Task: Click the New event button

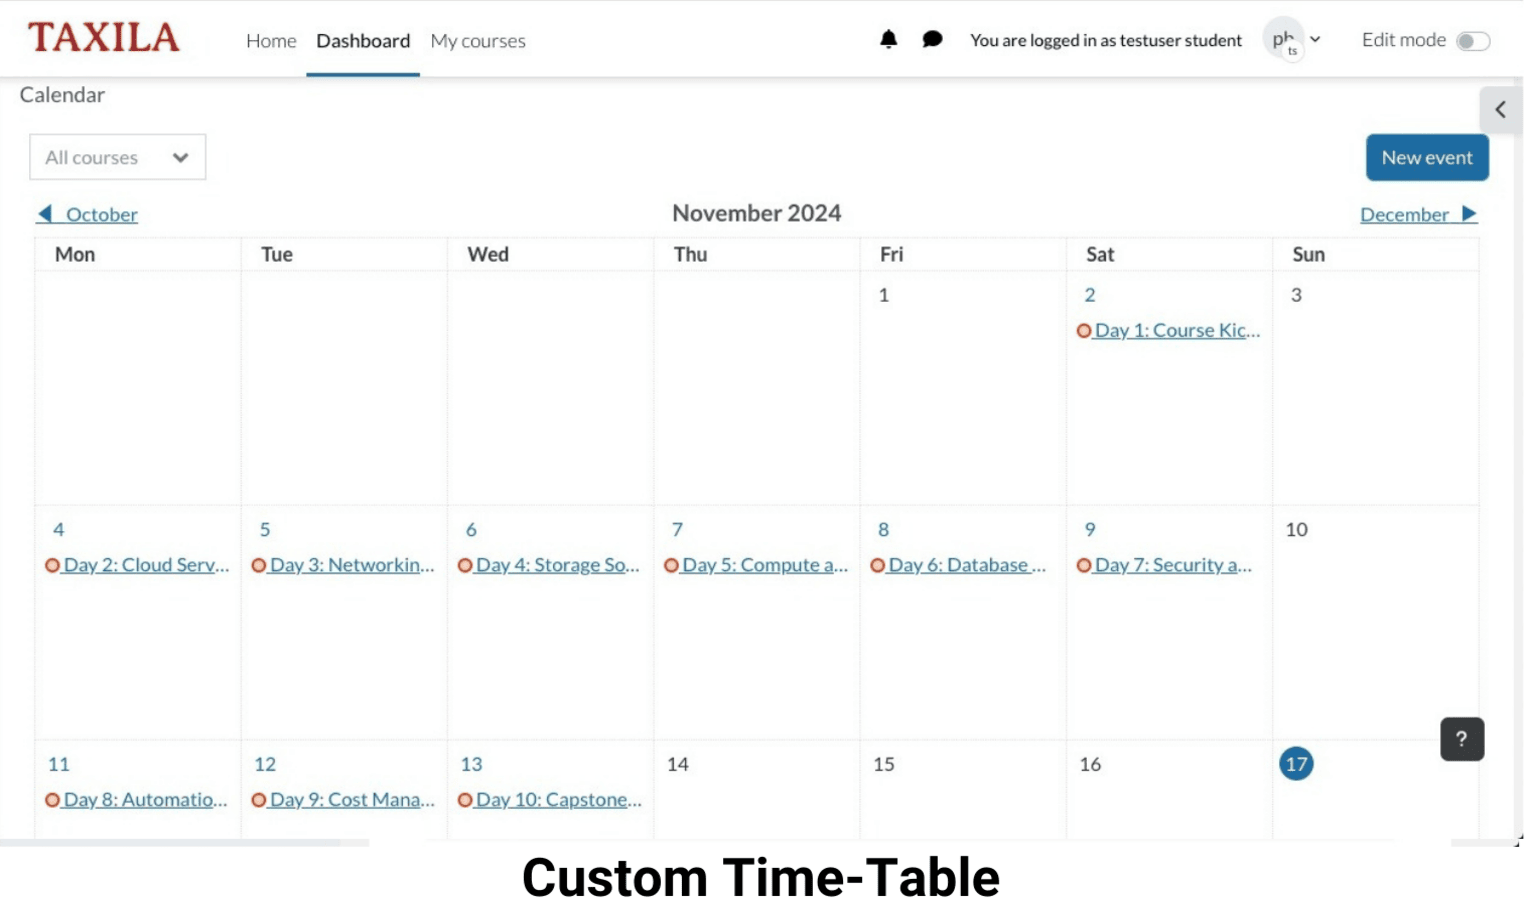Action: click(1426, 158)
